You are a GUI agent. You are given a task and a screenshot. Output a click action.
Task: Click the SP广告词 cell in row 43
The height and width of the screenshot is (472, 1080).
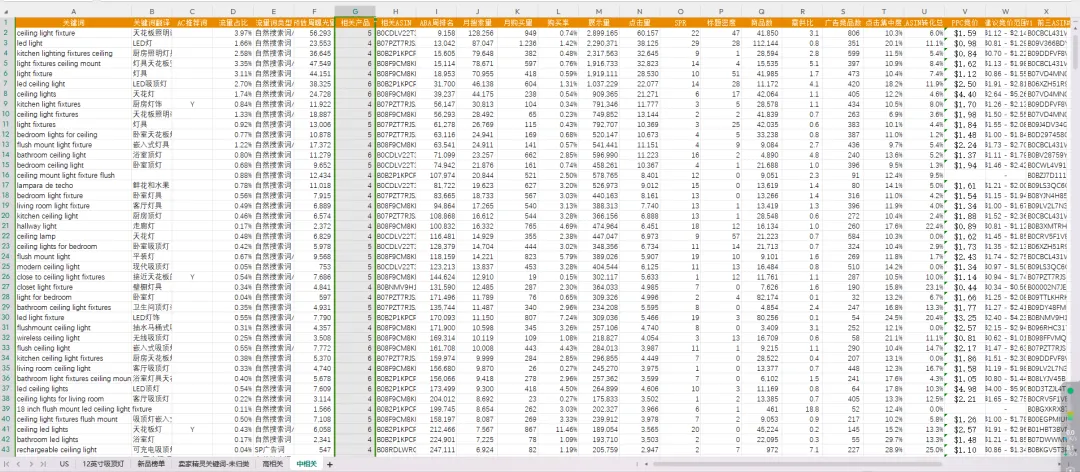click(x=273, y=450)
